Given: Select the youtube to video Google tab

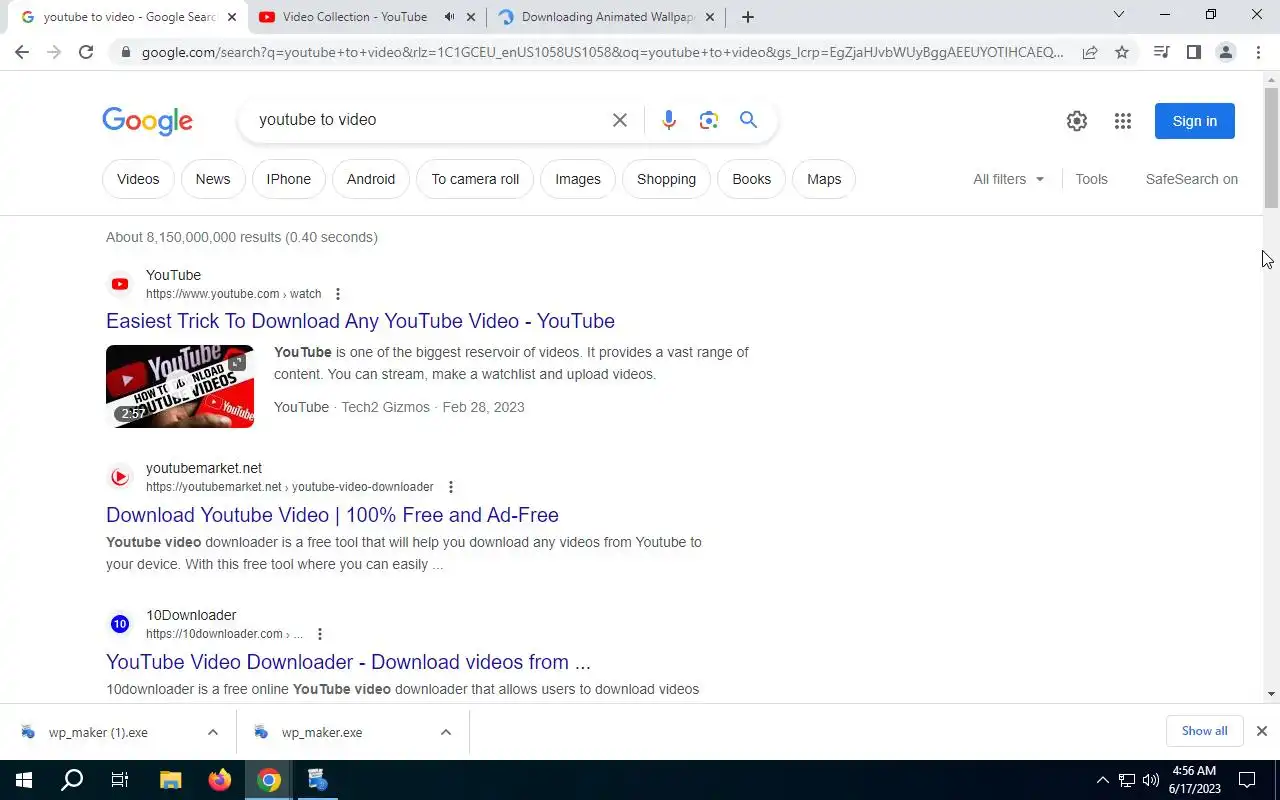Looking at the screenshot, I should (128, 17).
